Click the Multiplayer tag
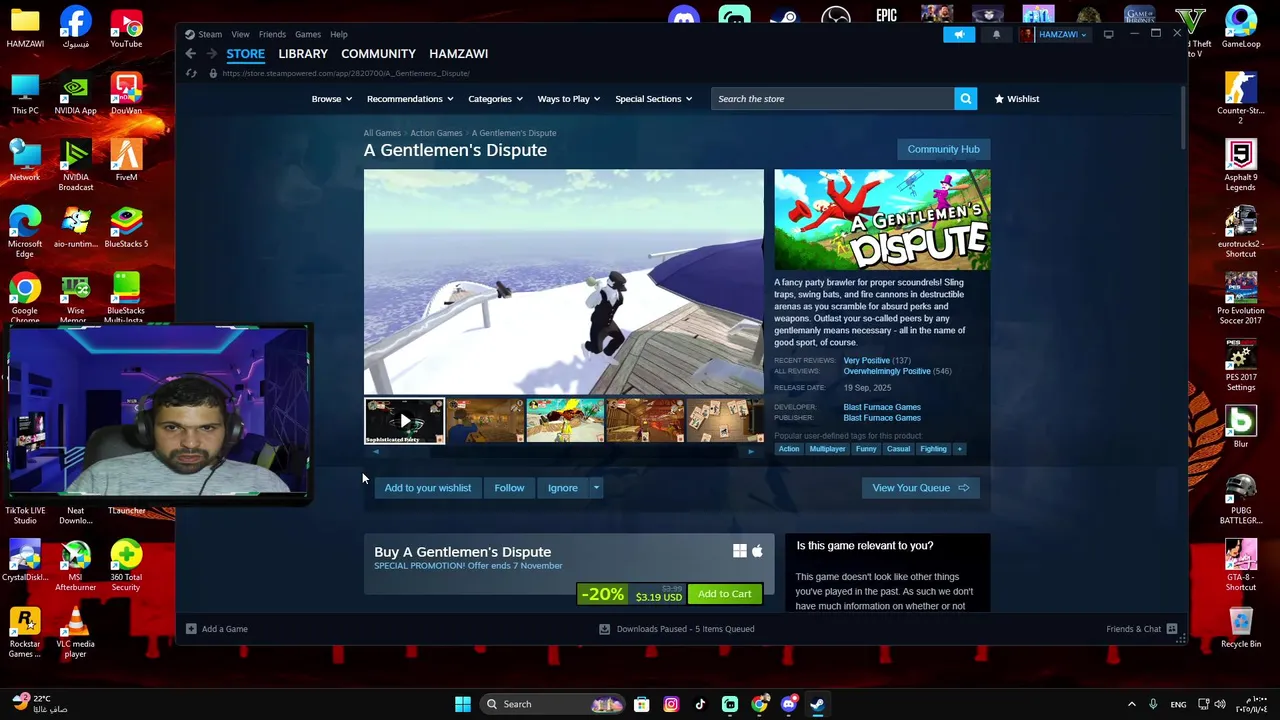The height and width of the screenshot is (720, 1280). [x=827, y=449]
